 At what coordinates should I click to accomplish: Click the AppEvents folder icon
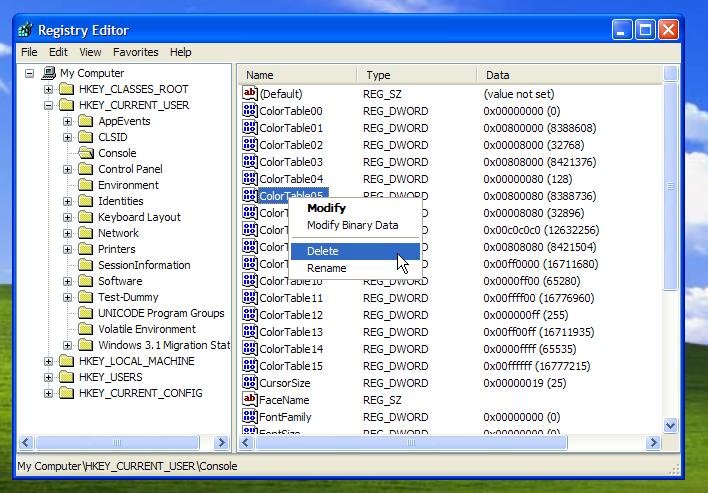(85, 121)
